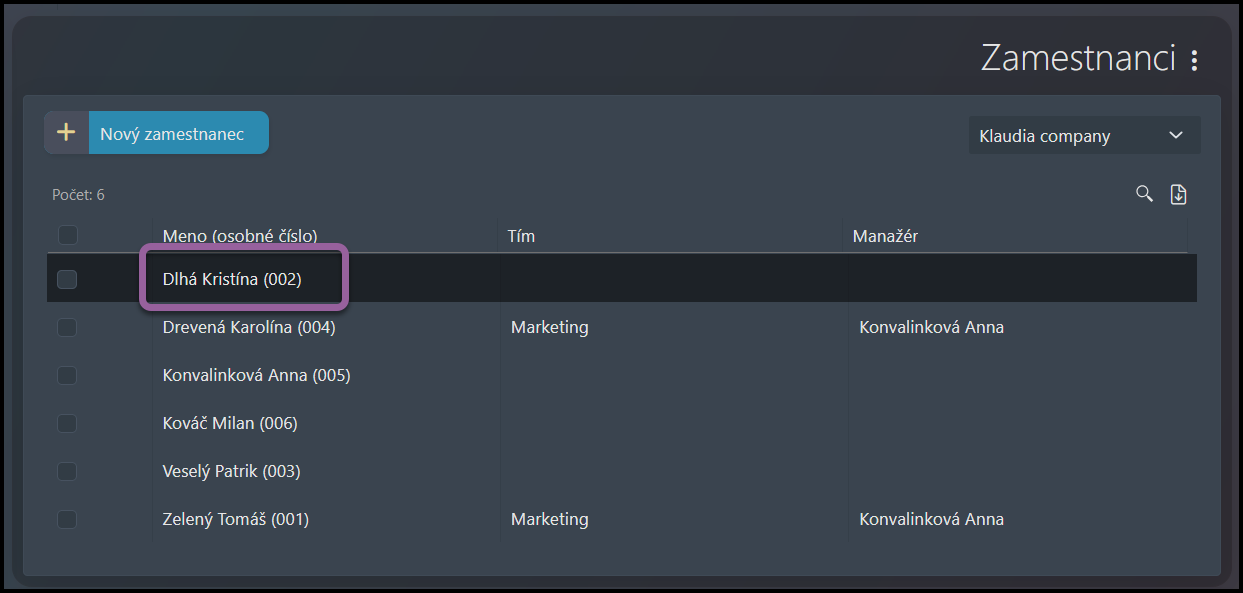The height and width of the screenshot is (593, 1243).
Task: Open employee Dlhá Kristína (002)
Action: click(232, 280)
